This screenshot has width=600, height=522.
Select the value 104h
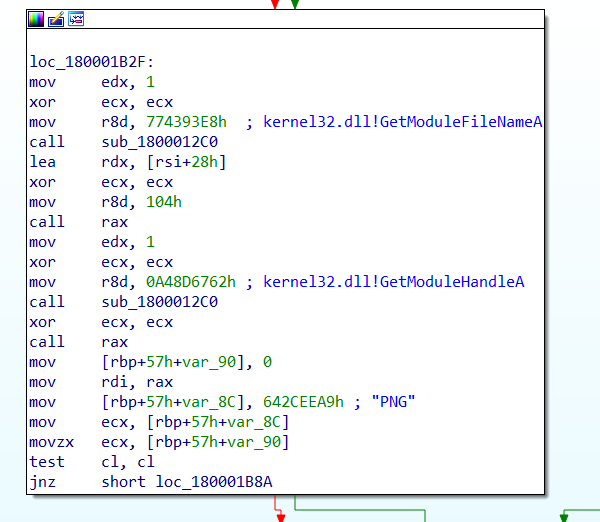(x=164, y=202)
